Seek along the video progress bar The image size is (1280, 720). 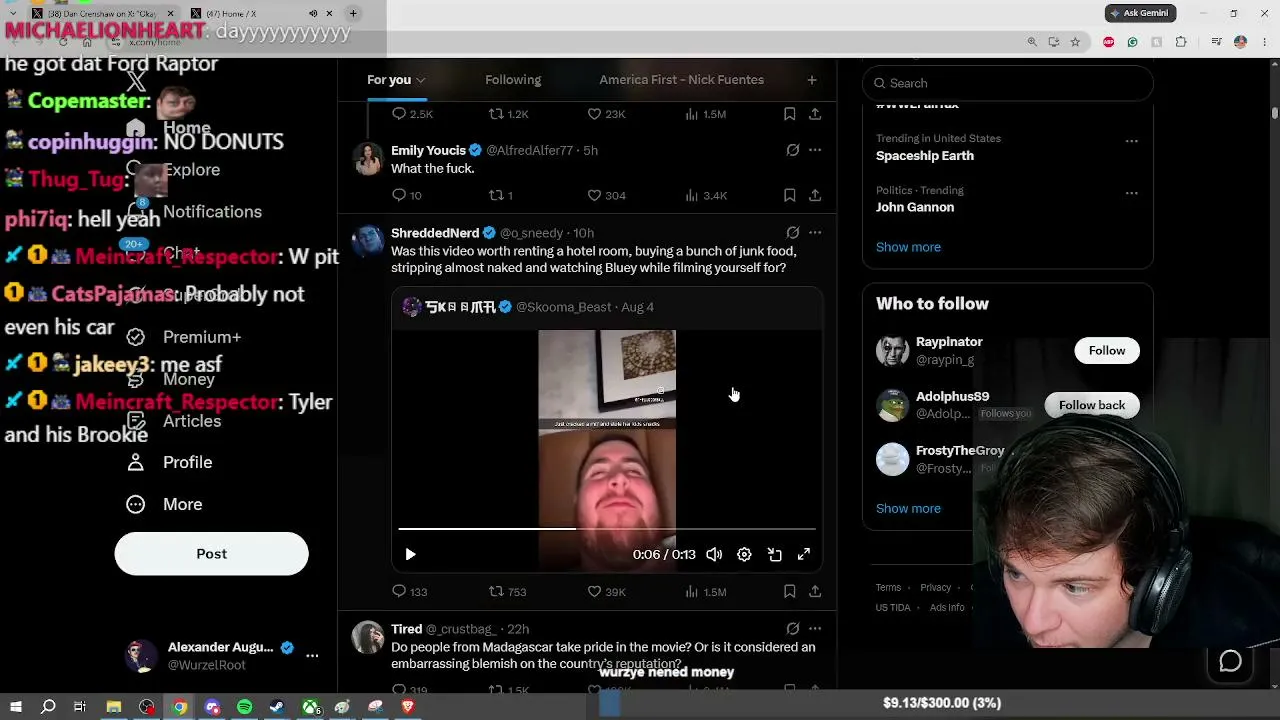(x=607, y=528)
